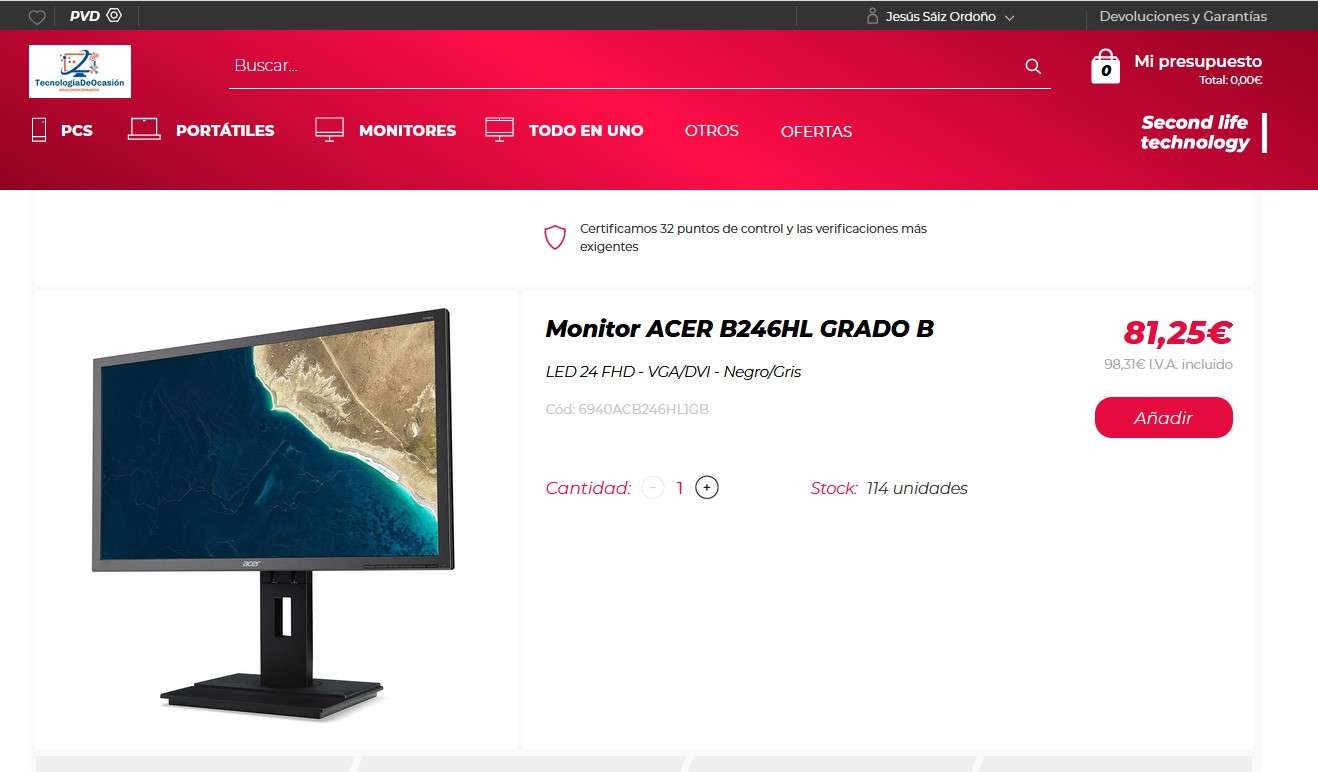The height and width of the screenshot is (772, 1318).
Task: Open the OTROS menu
Action: click(712, 131)
